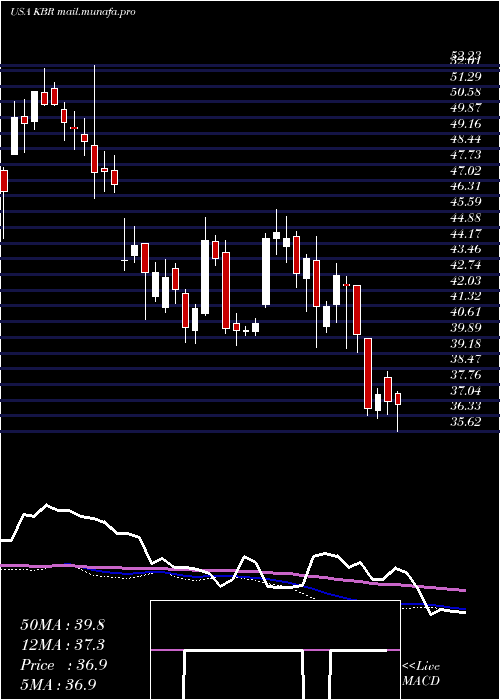
Task: Click the 'USA KBR mail.munafa.pro' chart title
Action: tap(73, 12)
